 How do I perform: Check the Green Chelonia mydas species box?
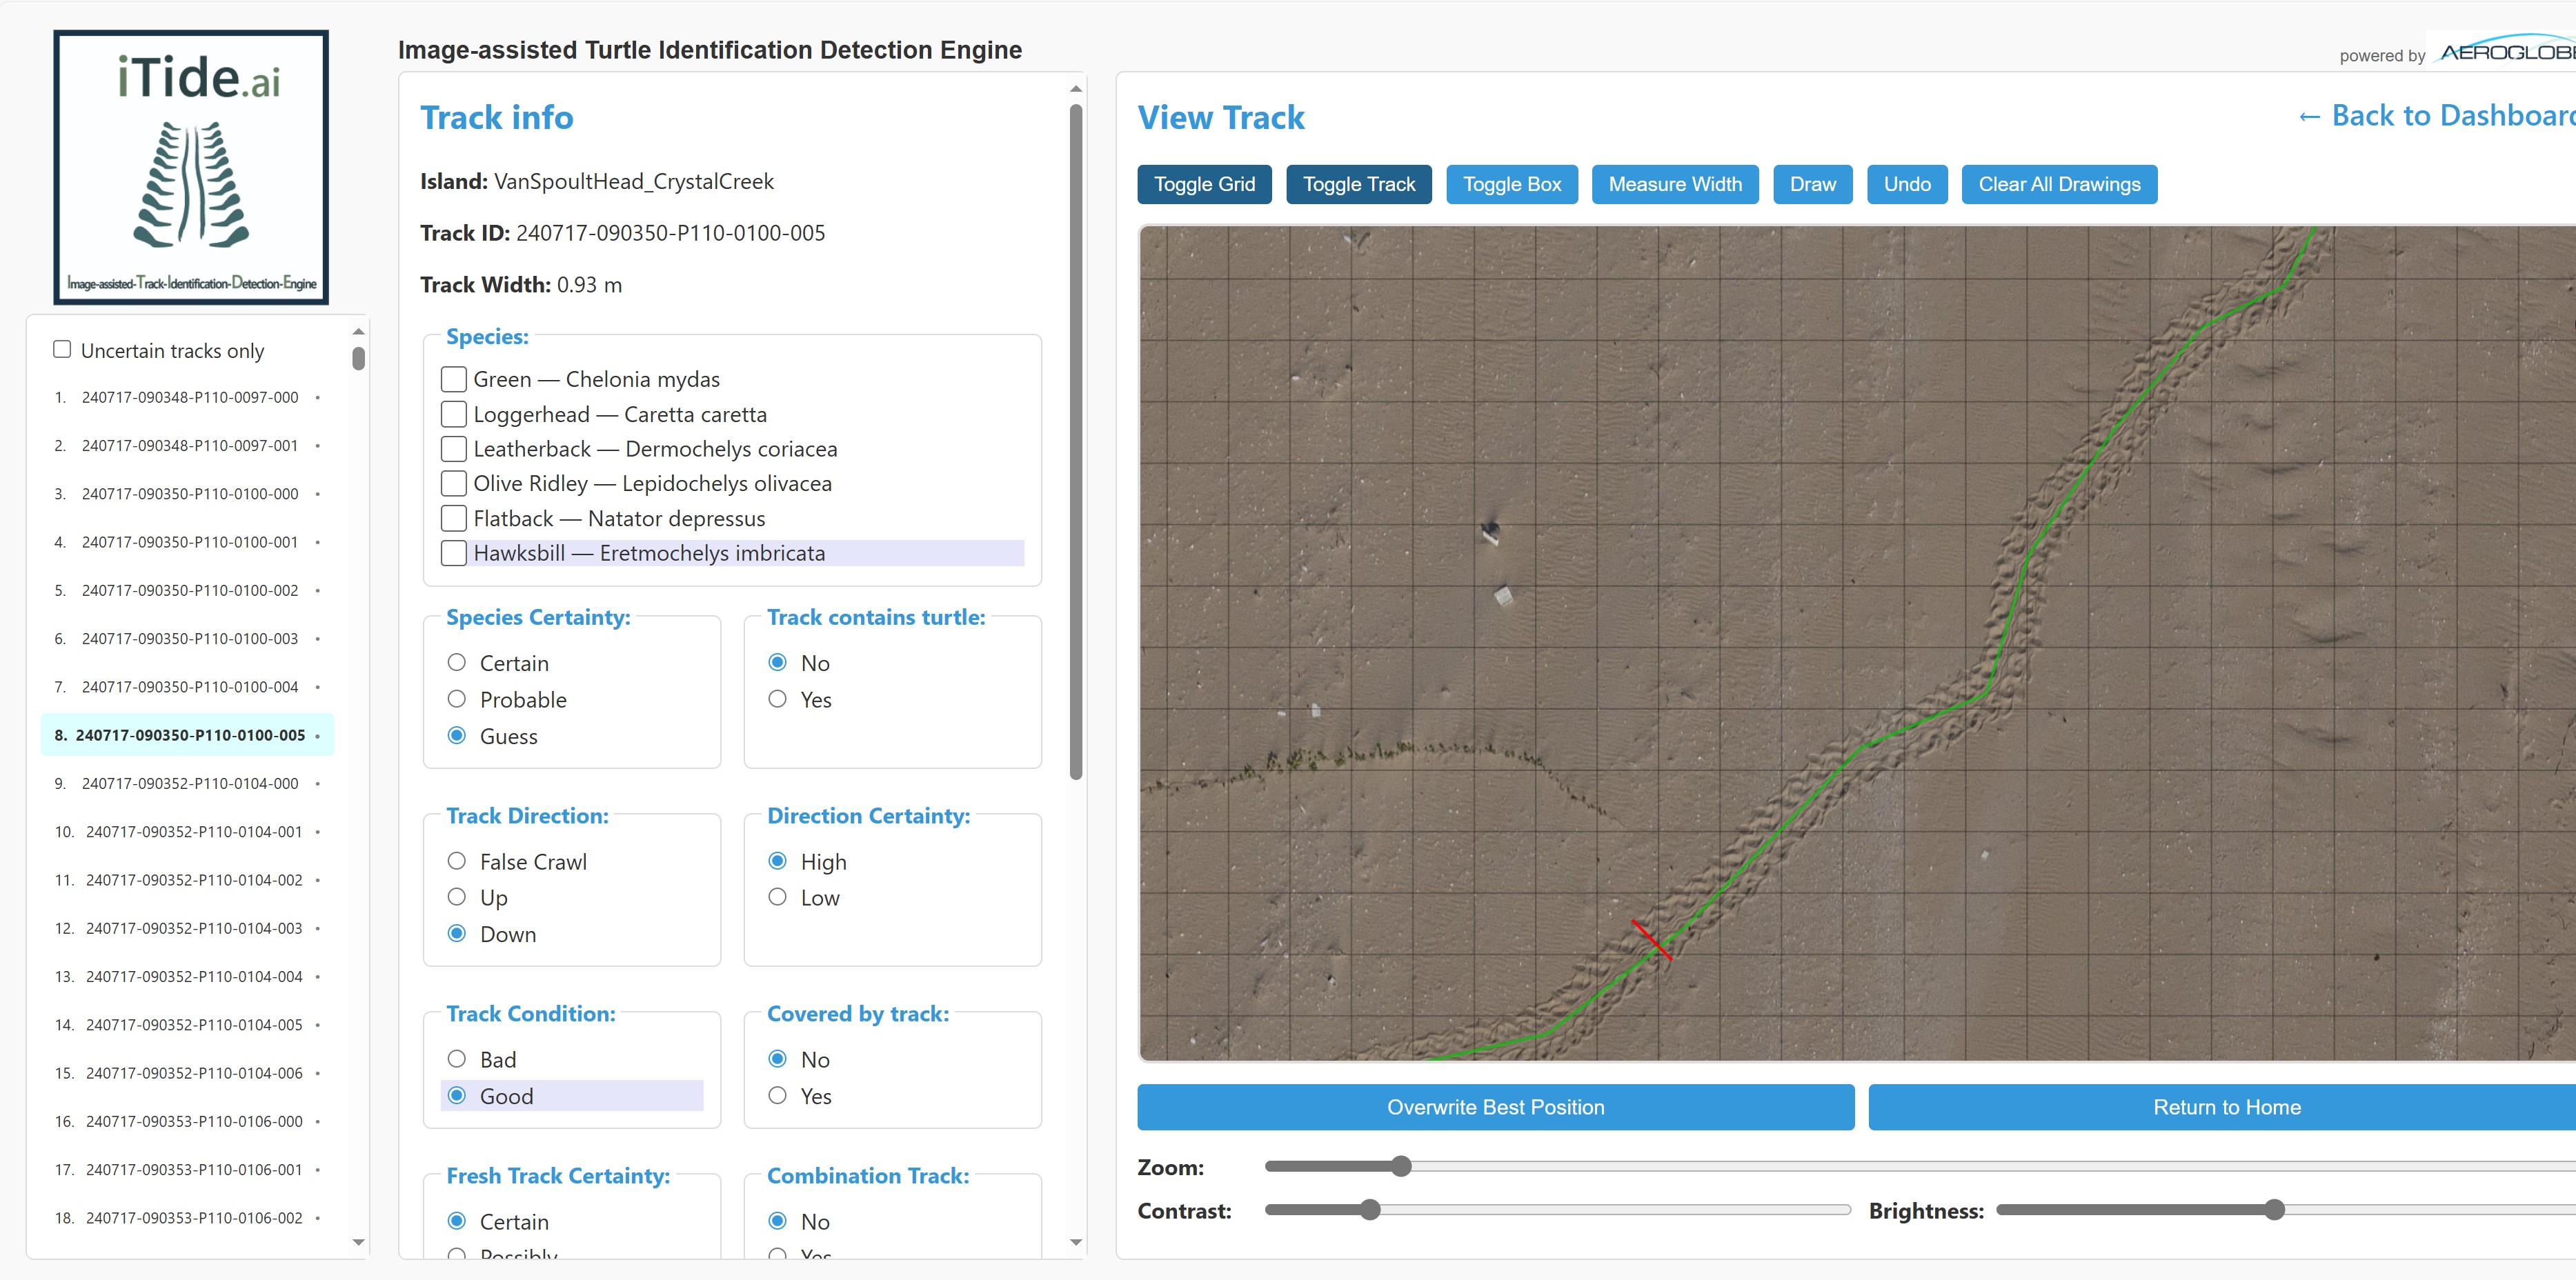click(454, 379)
